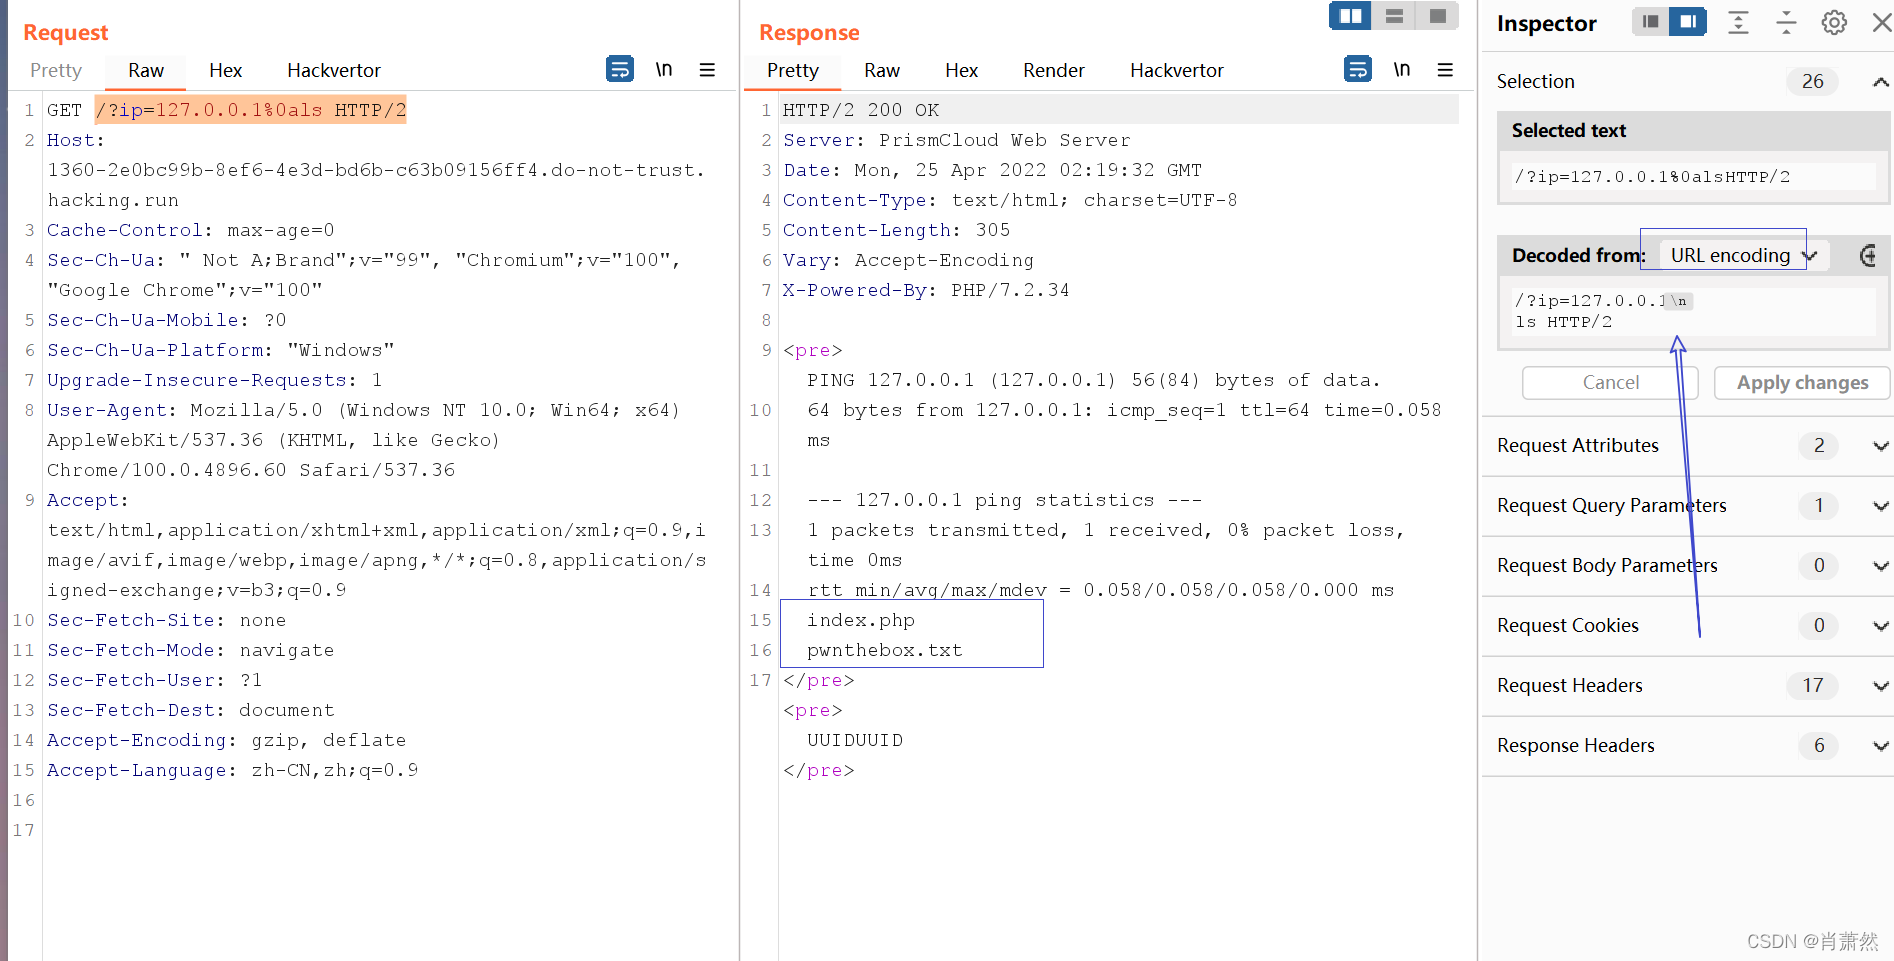Switch Response view to Hex tab
Screen dimensions: 1894x961
click(x=962, y=70)
